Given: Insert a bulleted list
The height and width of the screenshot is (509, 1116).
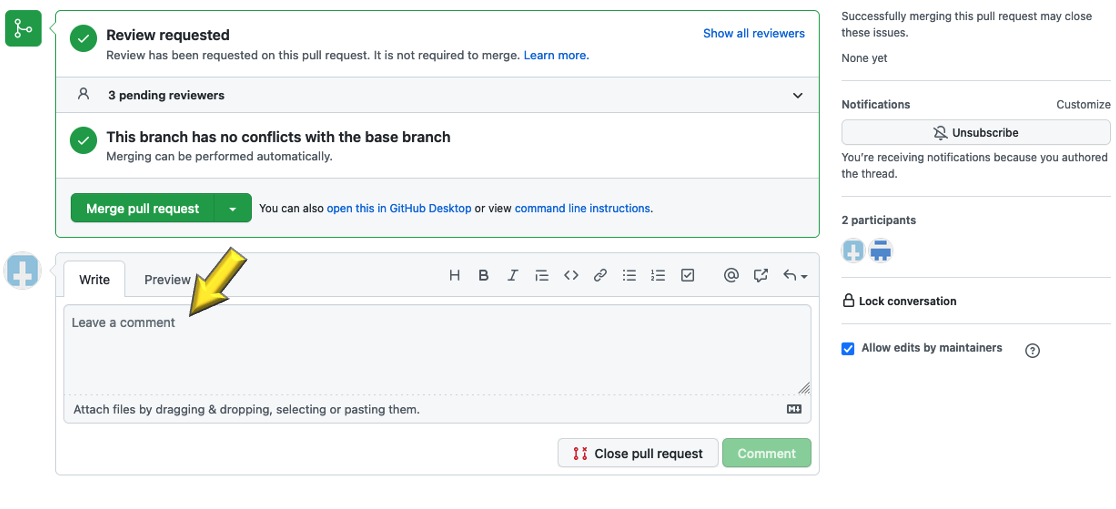Looking at the screenshot, I should coord(629,276).
